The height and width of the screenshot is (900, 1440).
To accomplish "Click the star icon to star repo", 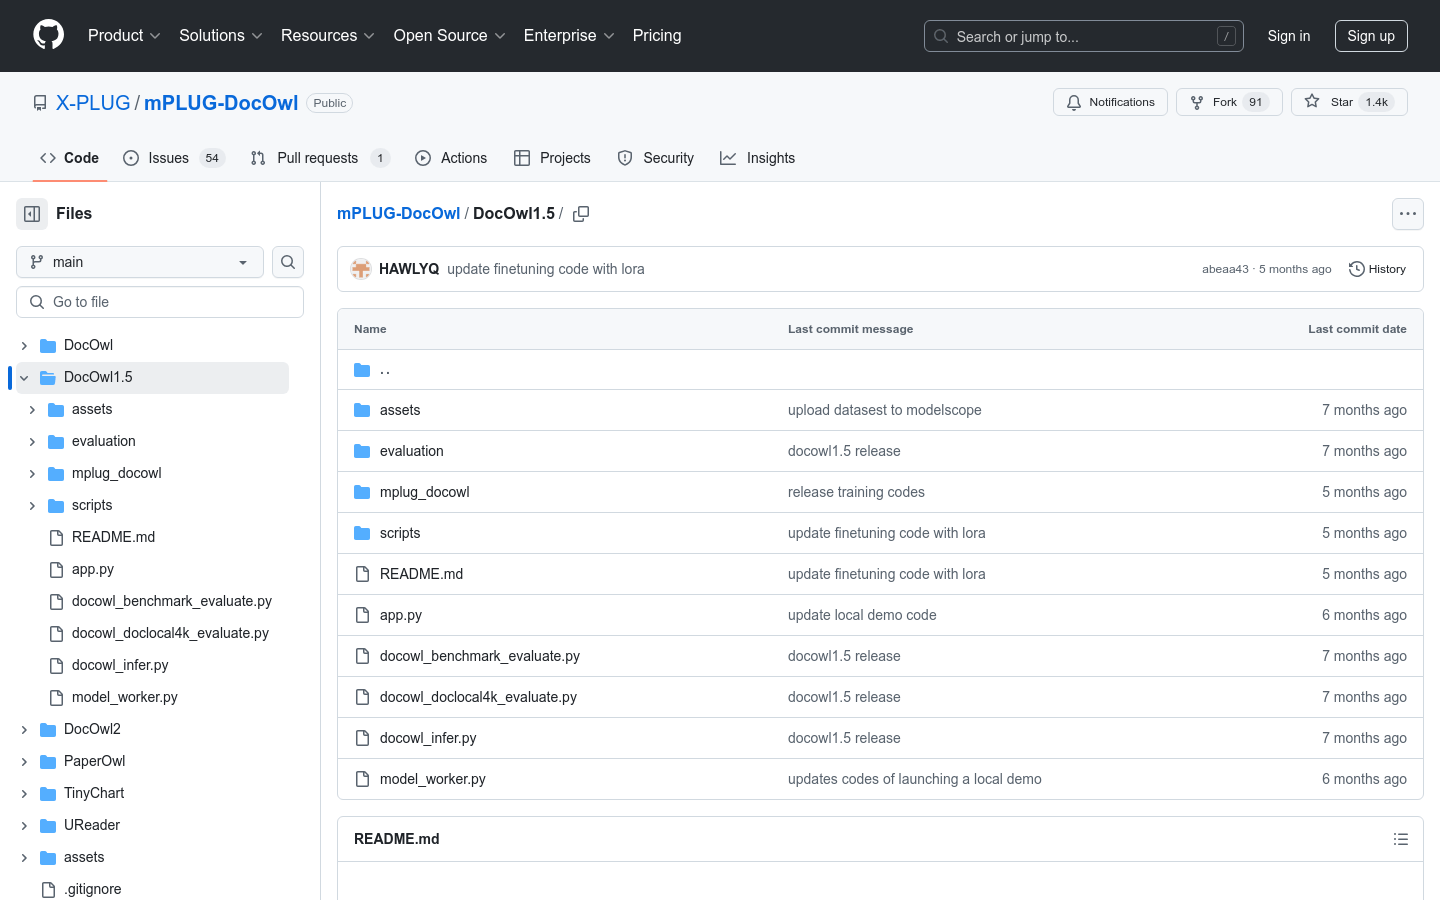I will click(1312, 102).
